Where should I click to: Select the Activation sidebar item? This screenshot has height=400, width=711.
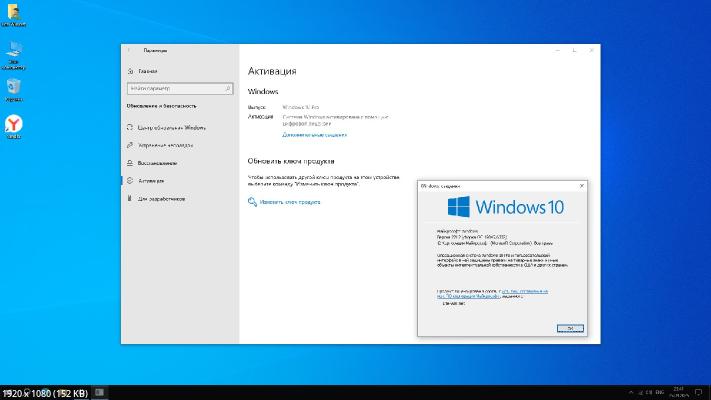(151, 181)
